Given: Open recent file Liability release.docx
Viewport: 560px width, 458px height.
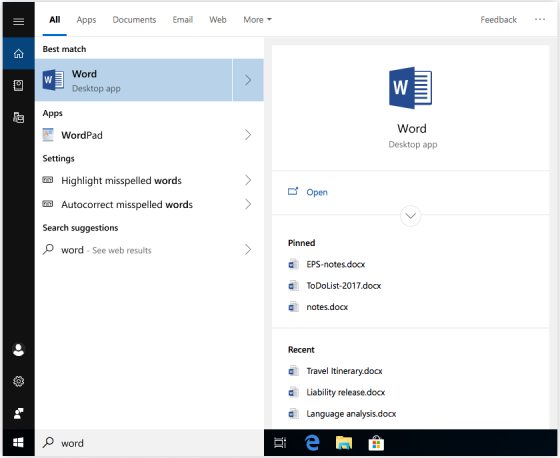Looking at the screenshot, I should 346,392.
